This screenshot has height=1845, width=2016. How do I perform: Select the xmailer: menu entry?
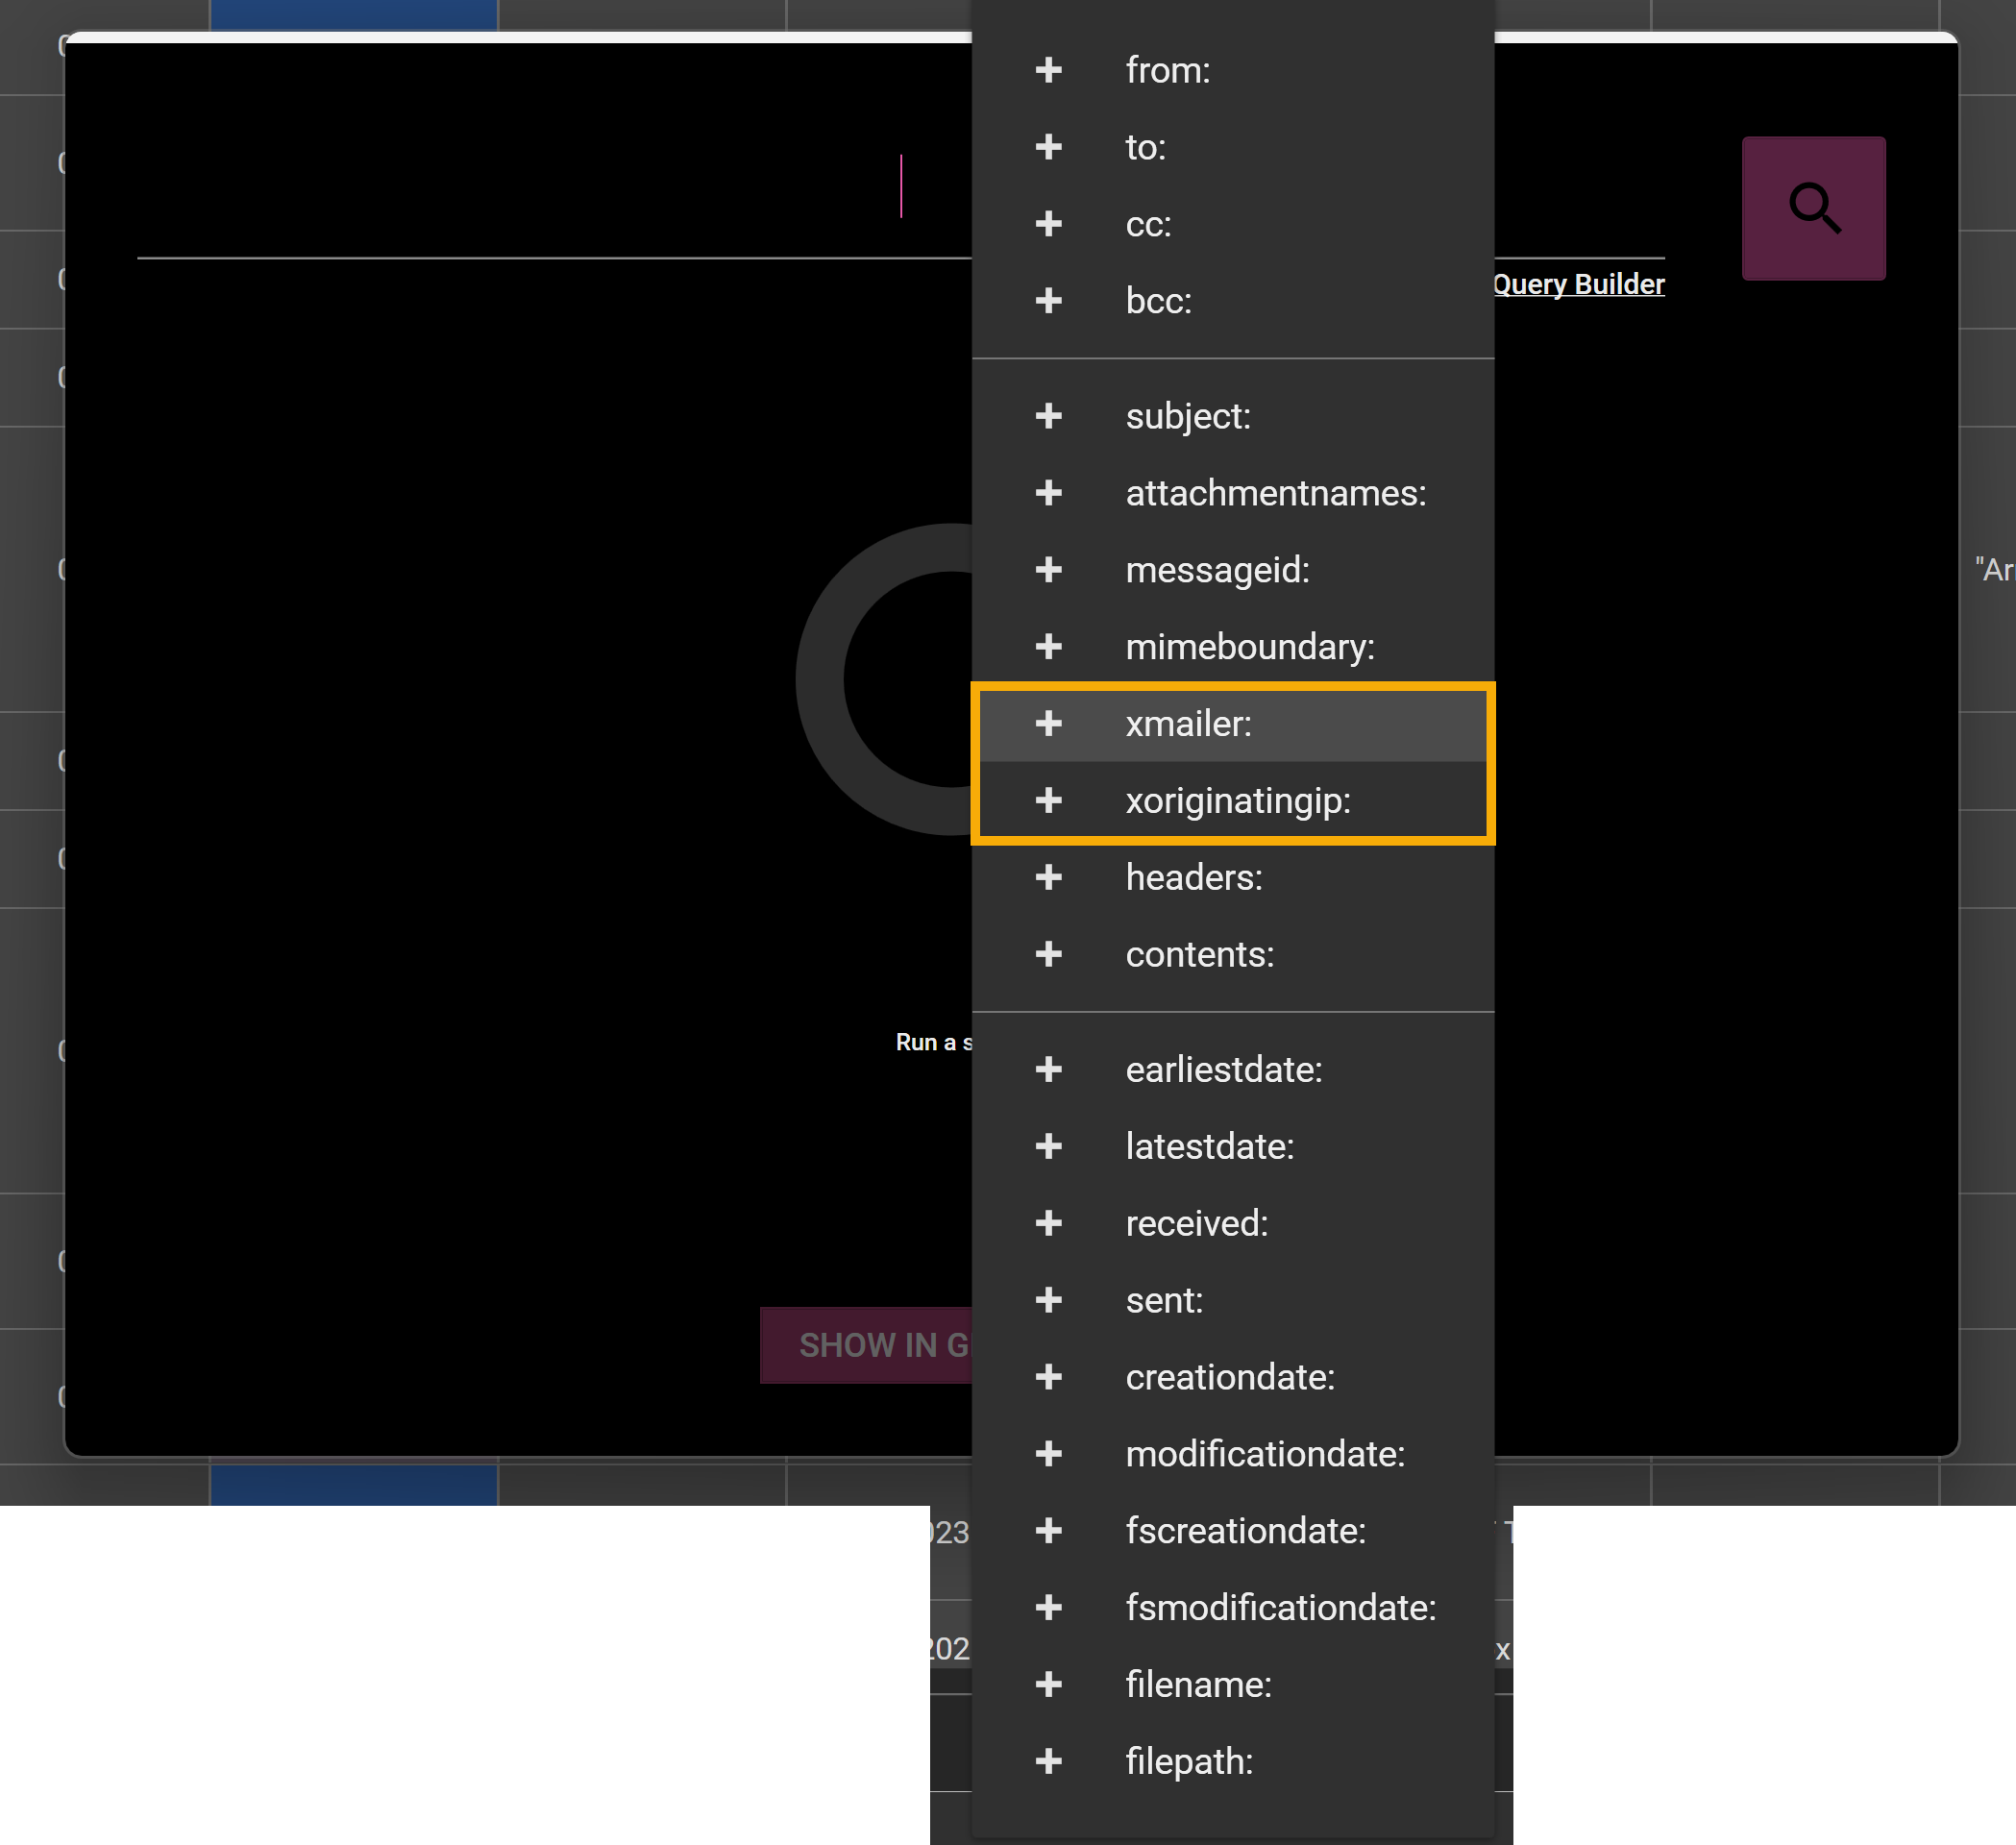click(1188, 723)
